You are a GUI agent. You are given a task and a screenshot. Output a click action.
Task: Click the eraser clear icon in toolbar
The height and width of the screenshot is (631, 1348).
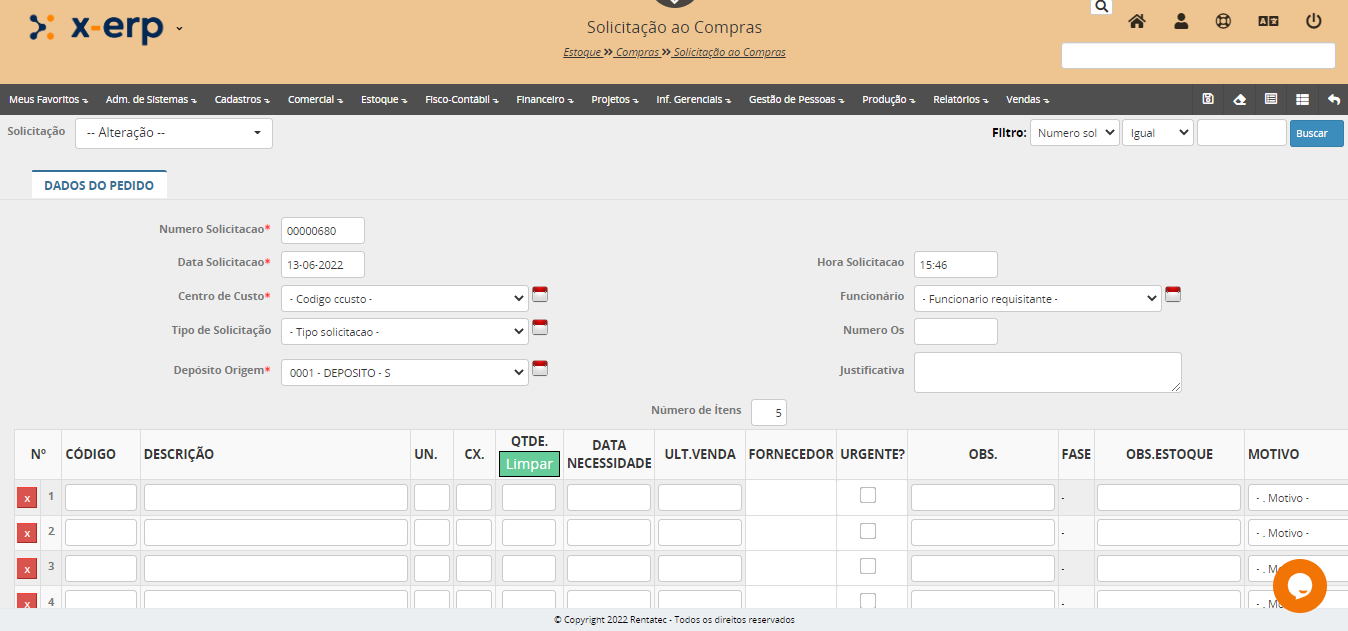pos(1240,99)
